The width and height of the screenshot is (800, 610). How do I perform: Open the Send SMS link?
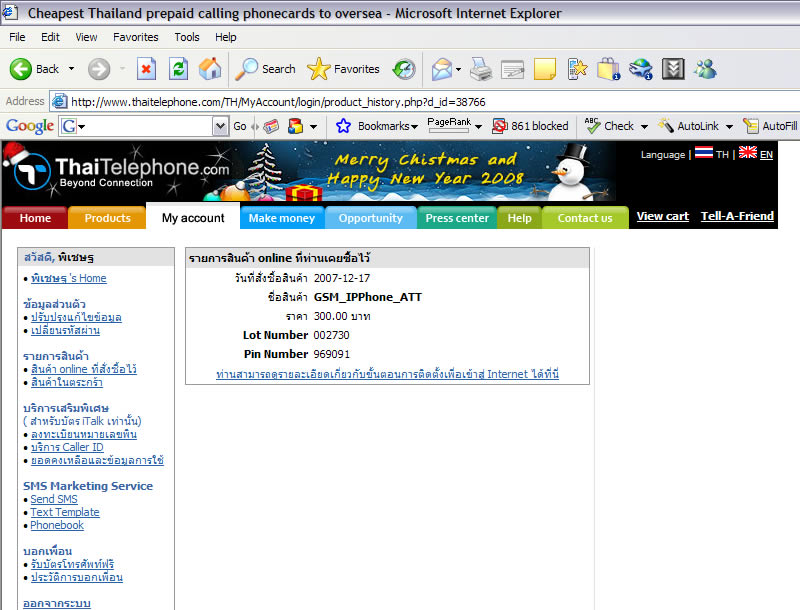(x=53, y=499)
